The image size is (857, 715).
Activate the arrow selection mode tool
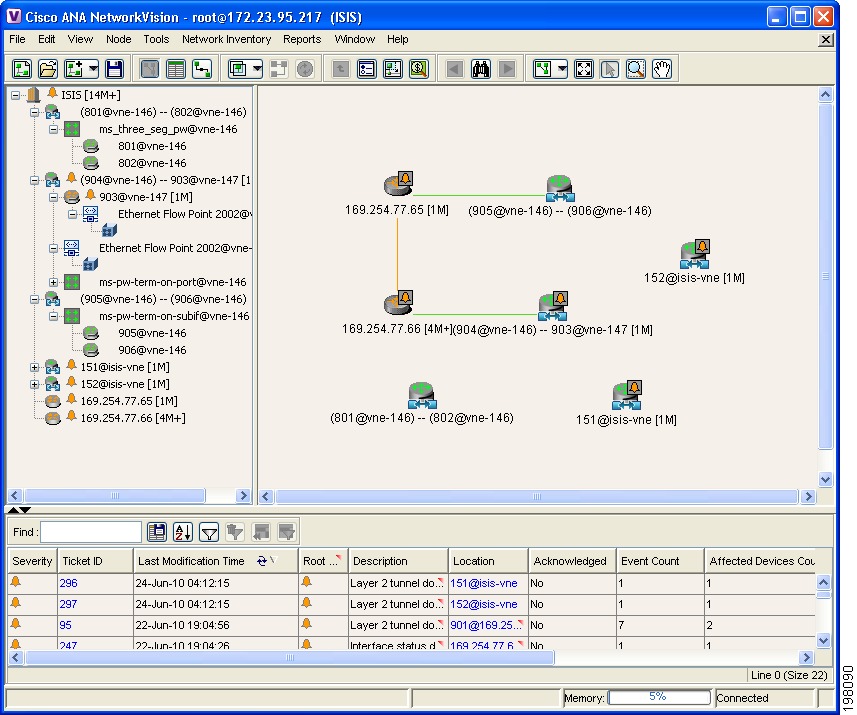coord(609,69)
